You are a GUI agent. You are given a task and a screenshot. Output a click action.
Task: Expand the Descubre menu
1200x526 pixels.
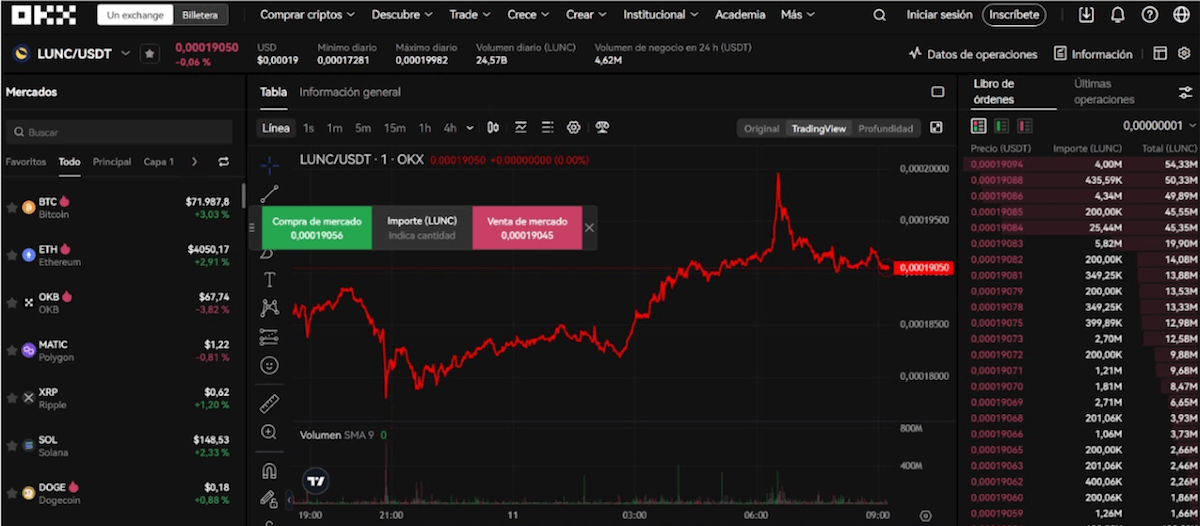[x=402, y=15]
